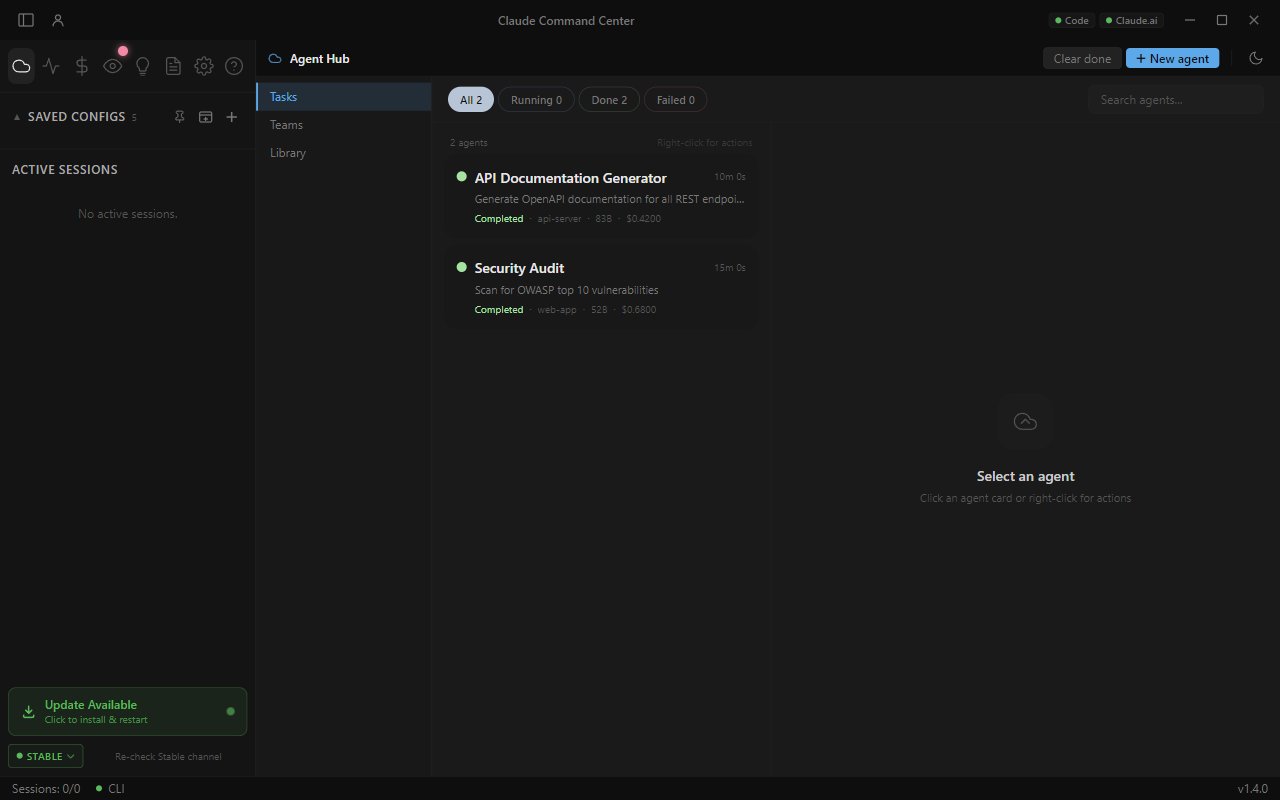Screen dimensions: 1280x800
Task: Filter by Failed 0 agents
Action: point(675,100)
